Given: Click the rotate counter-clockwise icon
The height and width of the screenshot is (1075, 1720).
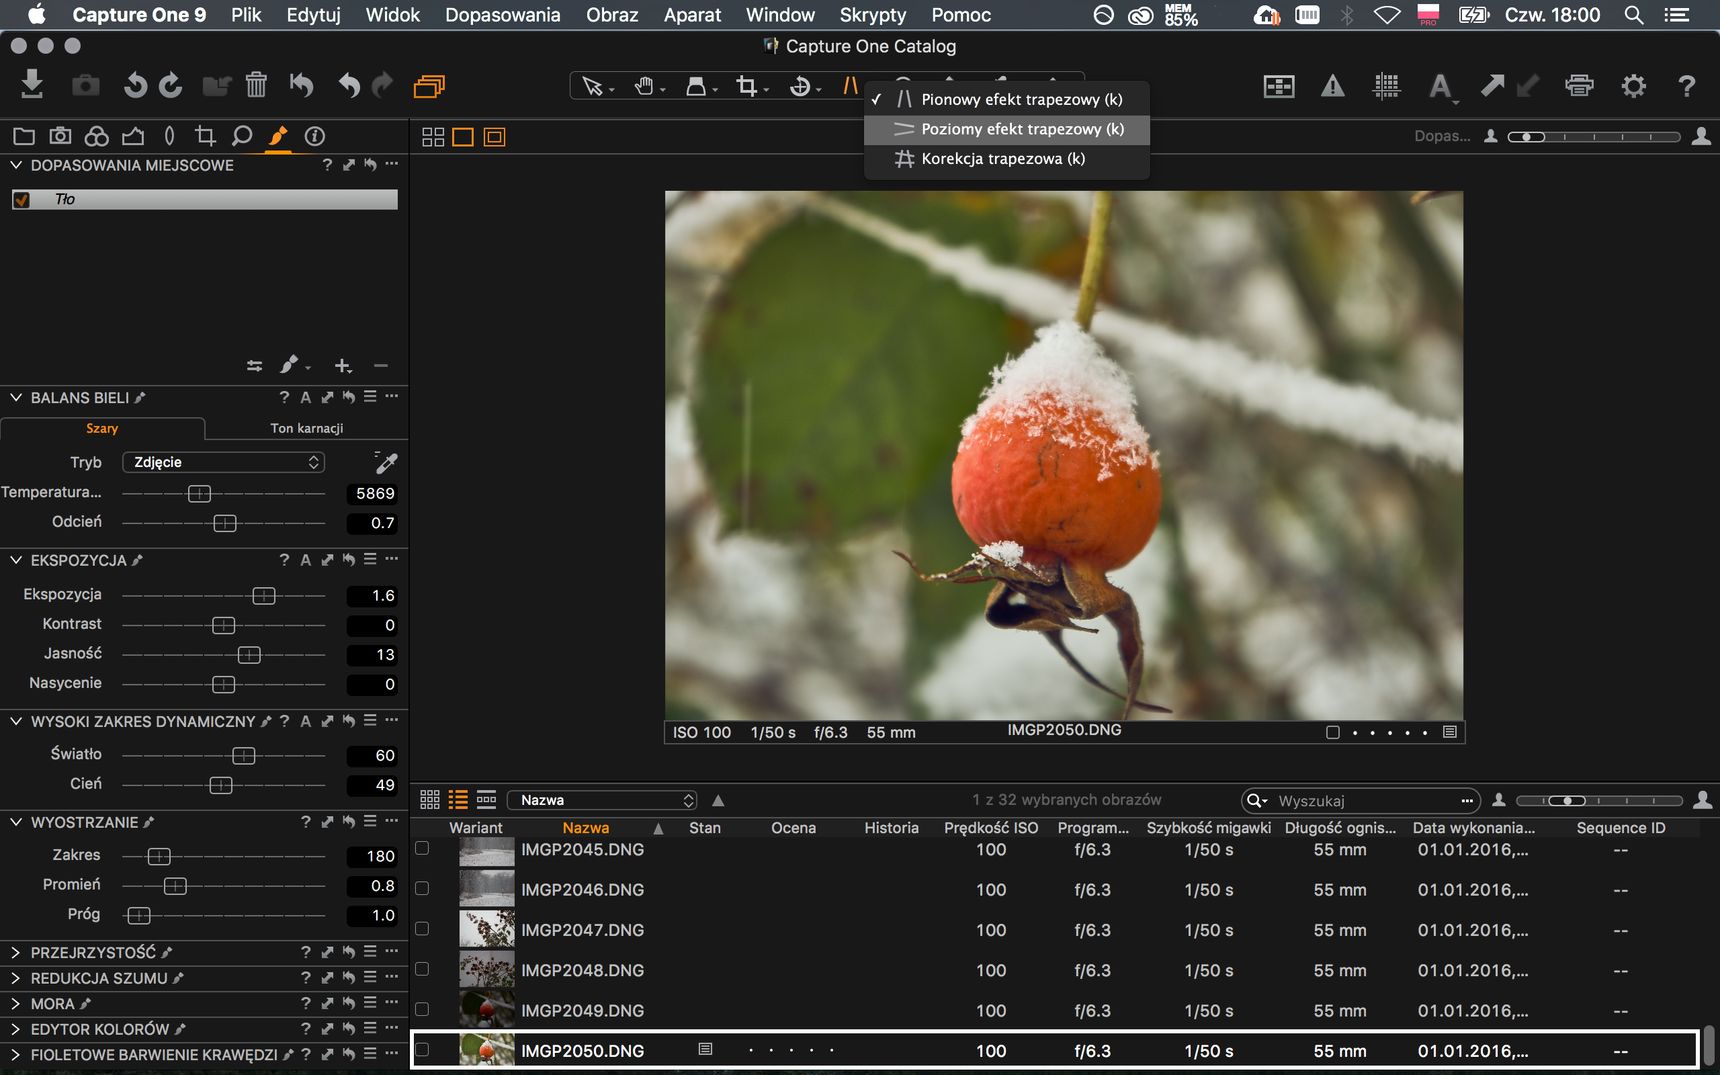Looking at the screenshot, I should [135, 86].
